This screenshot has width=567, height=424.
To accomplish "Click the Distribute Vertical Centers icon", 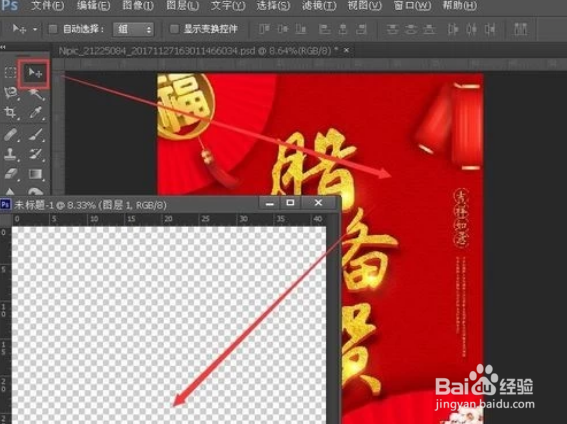I will click(411, 29).
